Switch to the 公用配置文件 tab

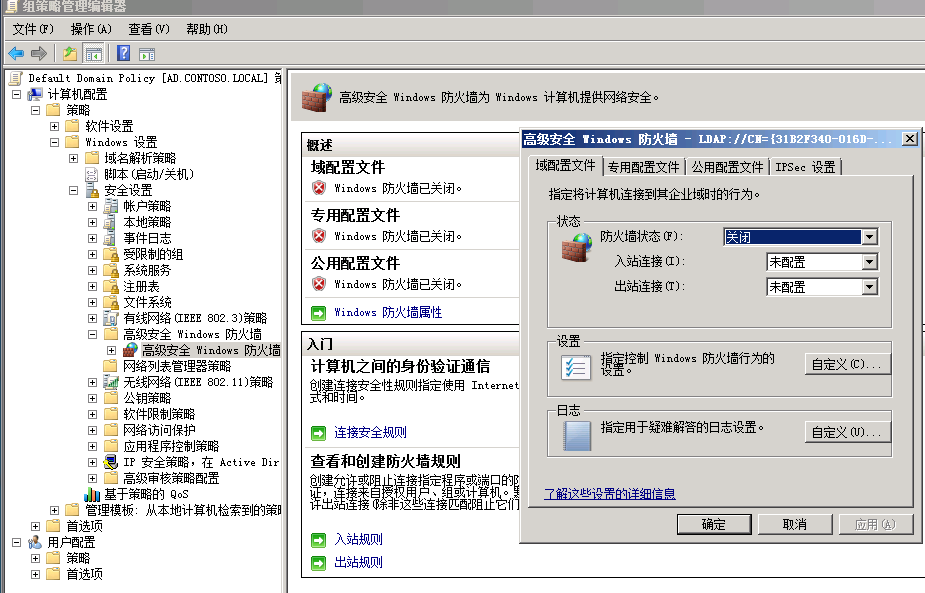tap(727, 167)
